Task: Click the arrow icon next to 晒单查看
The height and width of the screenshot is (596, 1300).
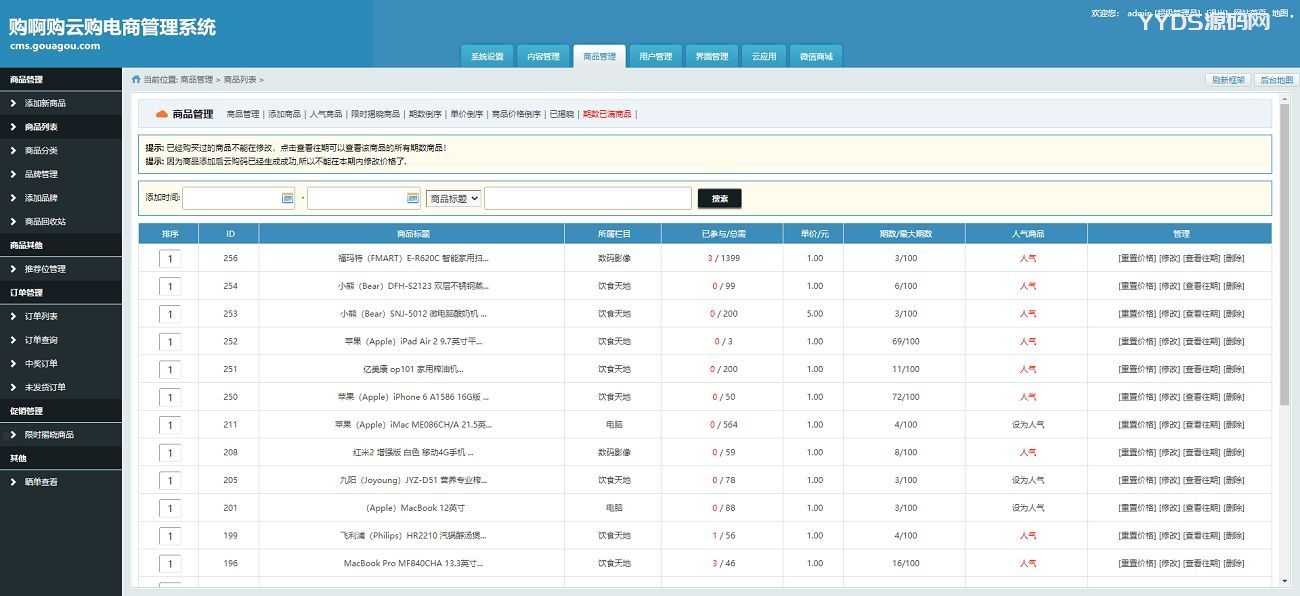Action: tap(13, 482)
